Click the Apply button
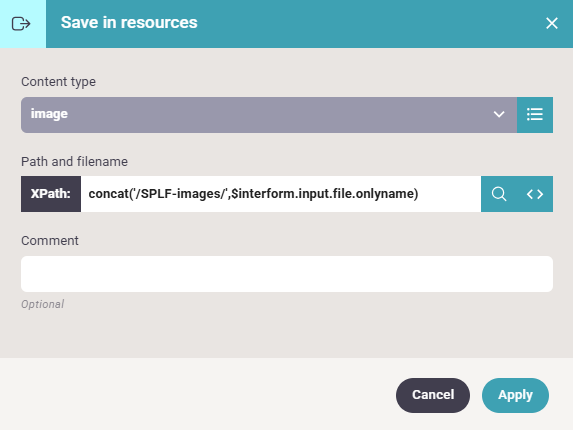 point(515,395)
